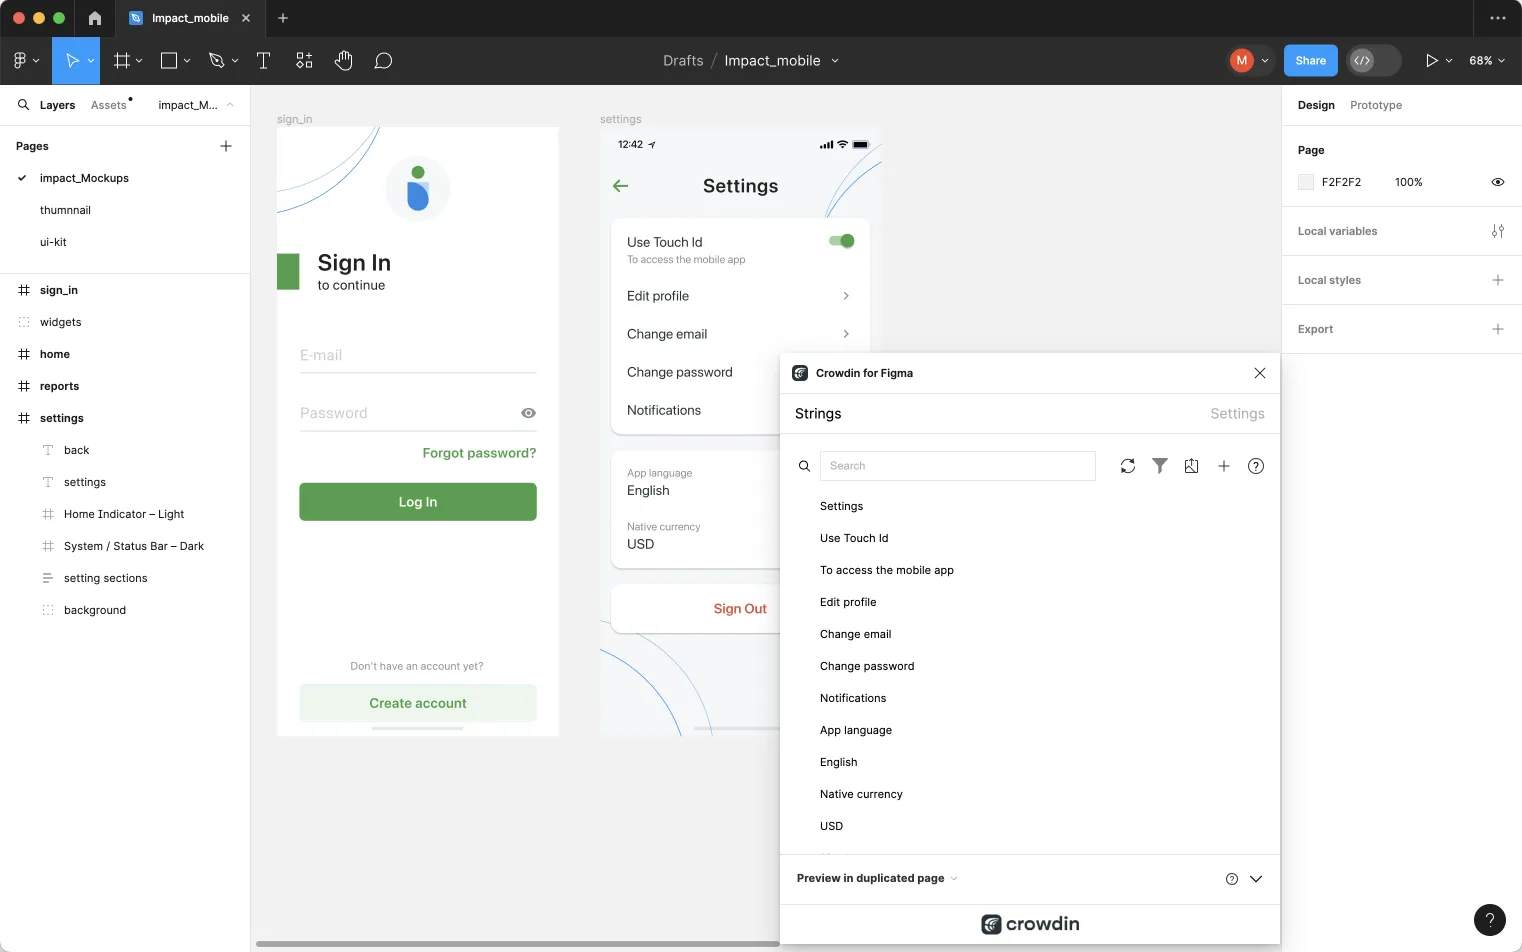Select the Change password string
This screenshot has height=952, width=1522.
pos(867,666)
